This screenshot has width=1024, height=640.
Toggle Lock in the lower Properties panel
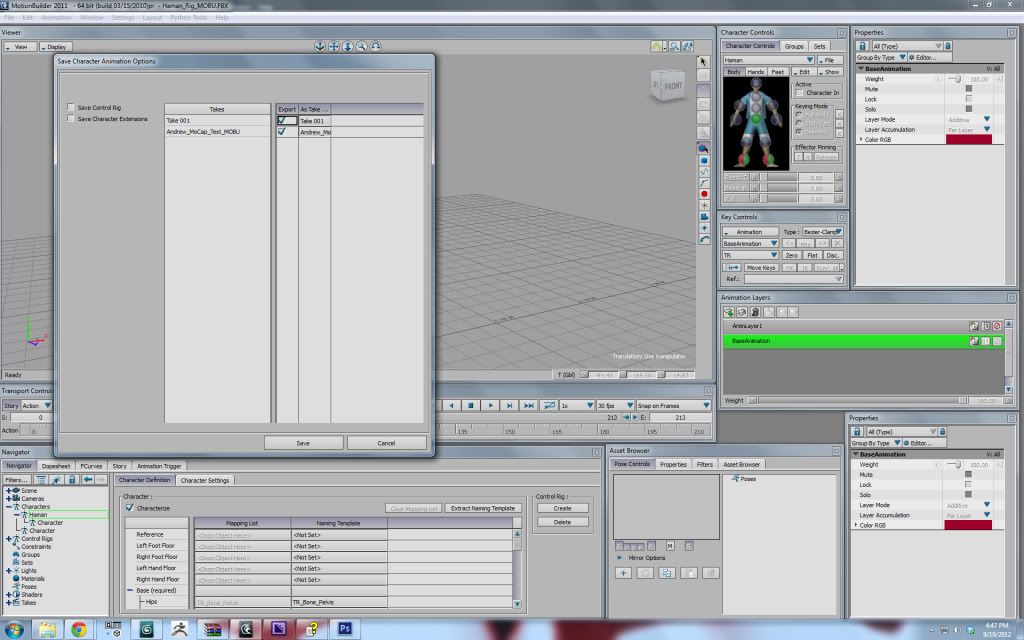coord(968,485)
